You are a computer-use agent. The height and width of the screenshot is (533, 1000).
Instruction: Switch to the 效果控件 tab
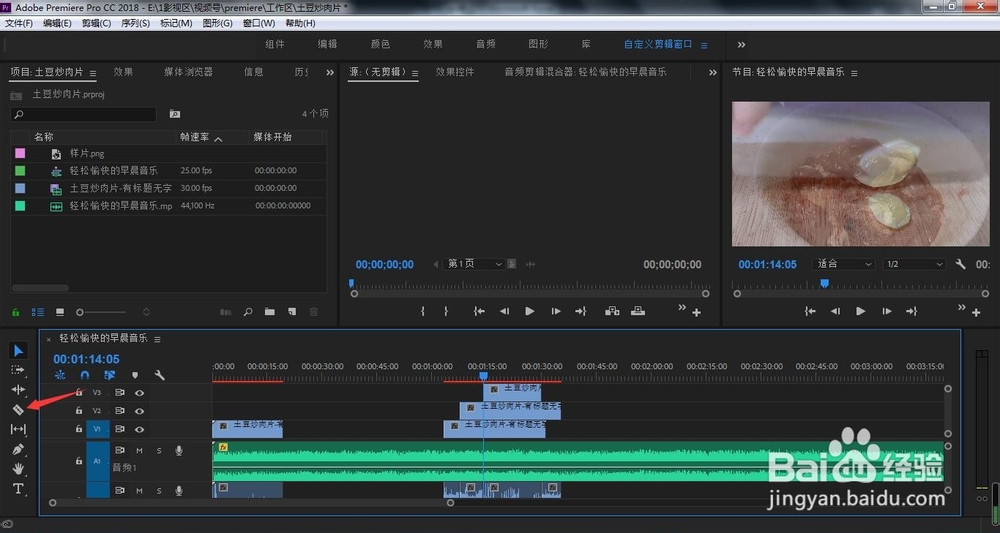coord(455,72)
